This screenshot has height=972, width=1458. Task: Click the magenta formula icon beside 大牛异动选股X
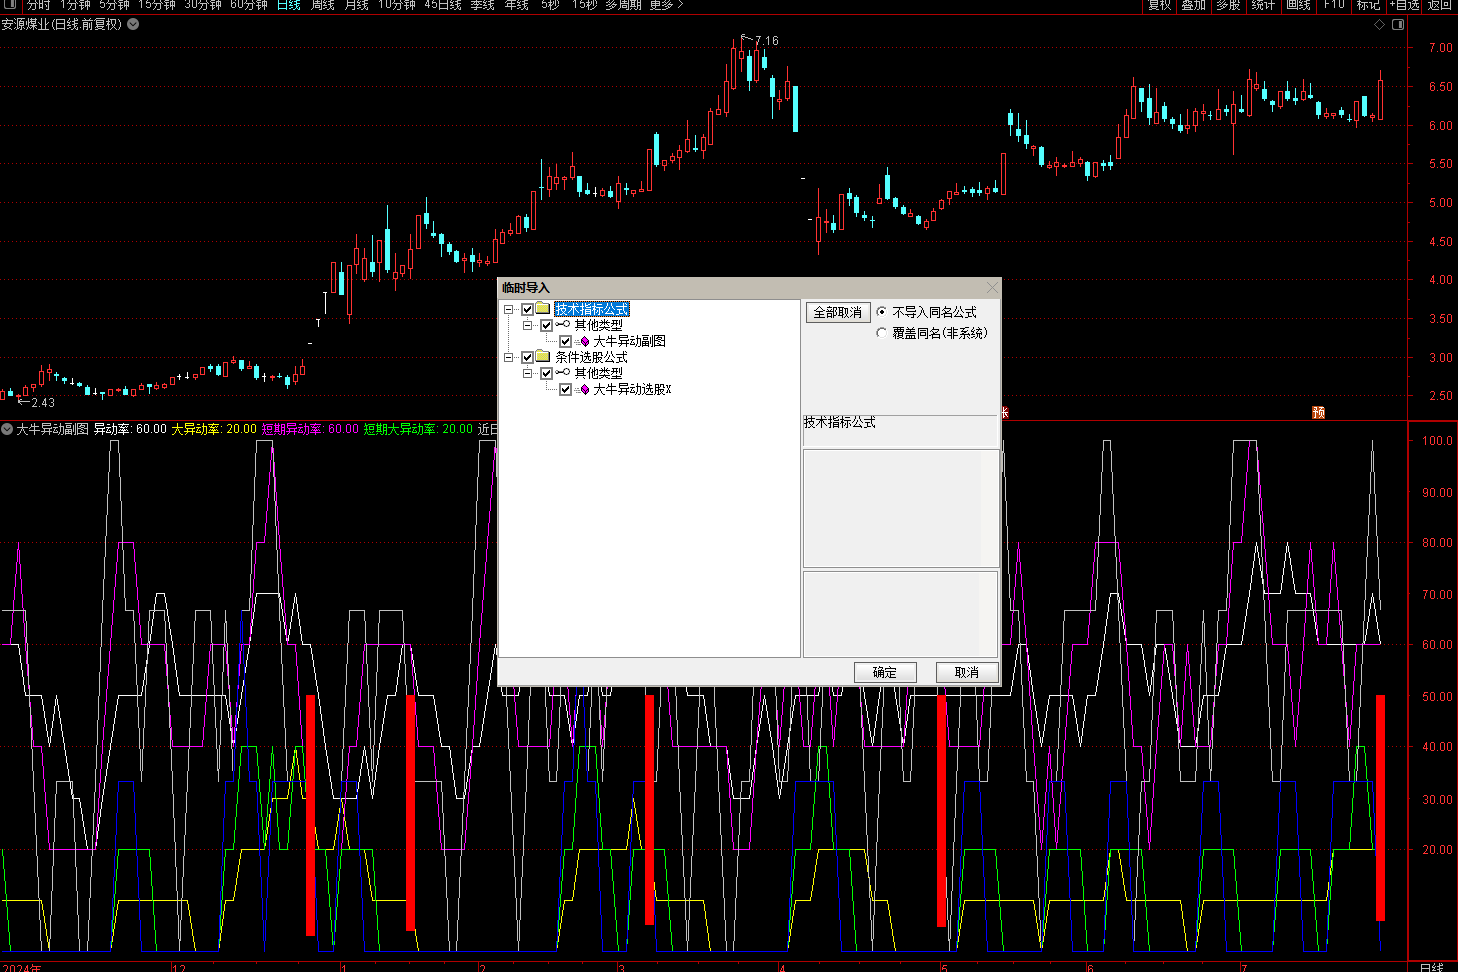pos(584,390)
